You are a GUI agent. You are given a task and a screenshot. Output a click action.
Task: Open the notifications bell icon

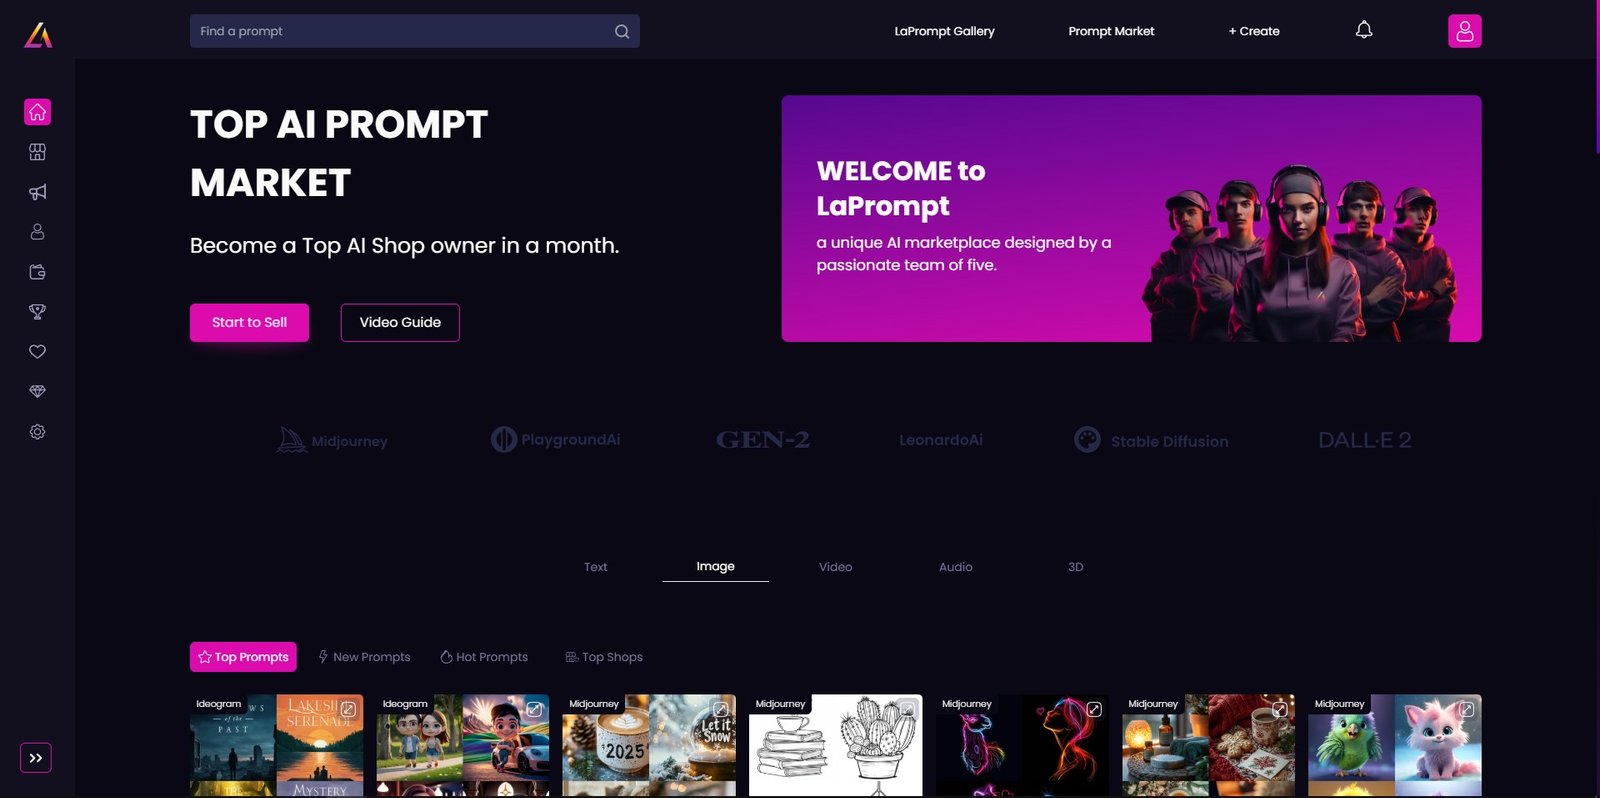coord(1364,30)
